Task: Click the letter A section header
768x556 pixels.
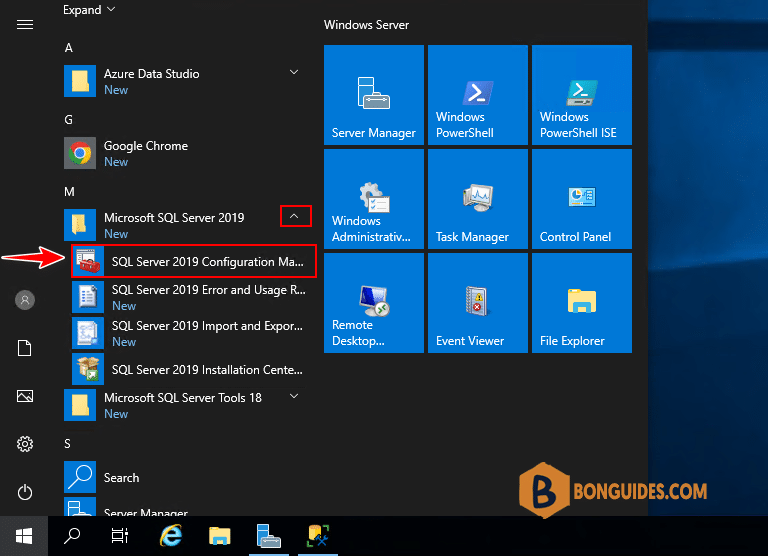Action: (69, 48)
